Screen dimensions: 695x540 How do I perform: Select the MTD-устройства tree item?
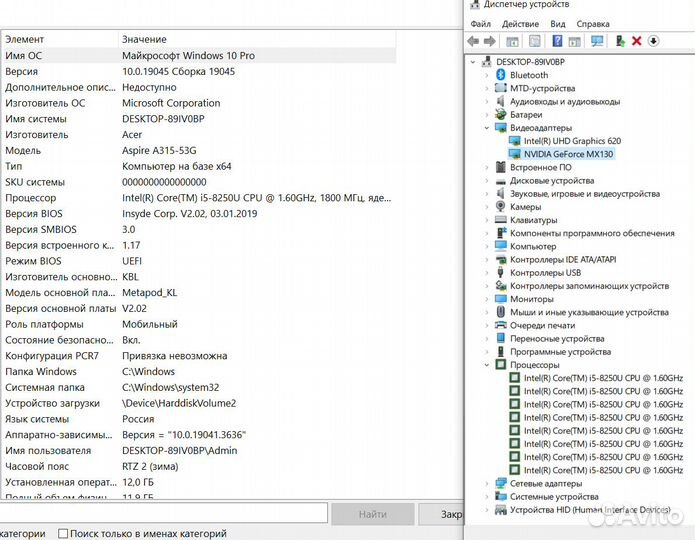(542, 88)
